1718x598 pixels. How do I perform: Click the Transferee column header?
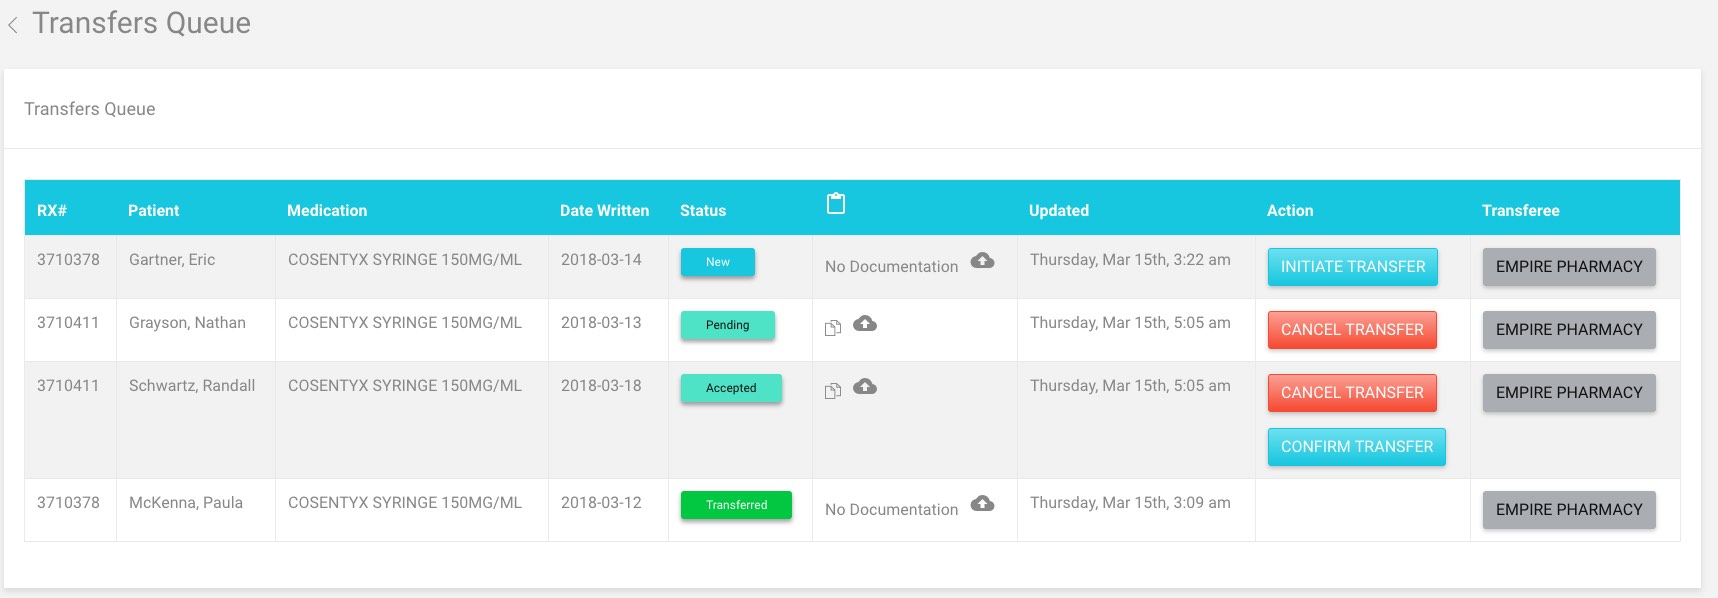click(x=1521, y=211)
